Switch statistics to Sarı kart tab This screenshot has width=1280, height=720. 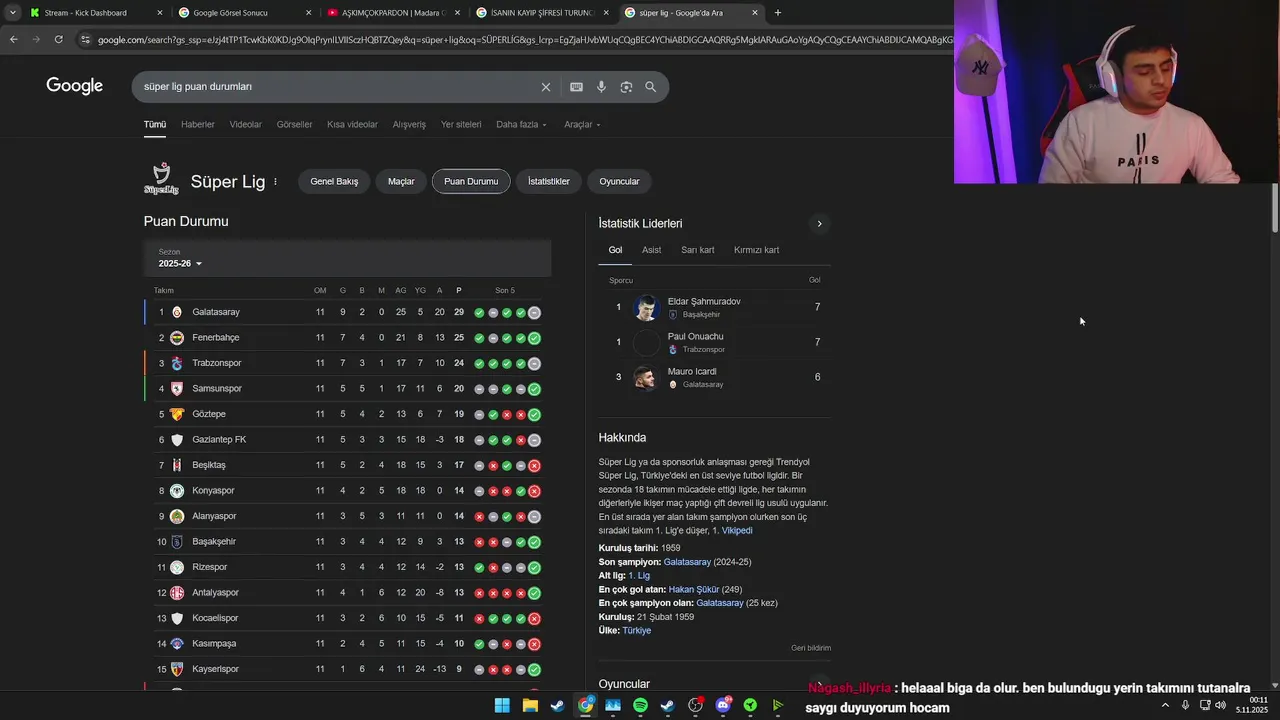pyautogui.click(x=698, y=250)
